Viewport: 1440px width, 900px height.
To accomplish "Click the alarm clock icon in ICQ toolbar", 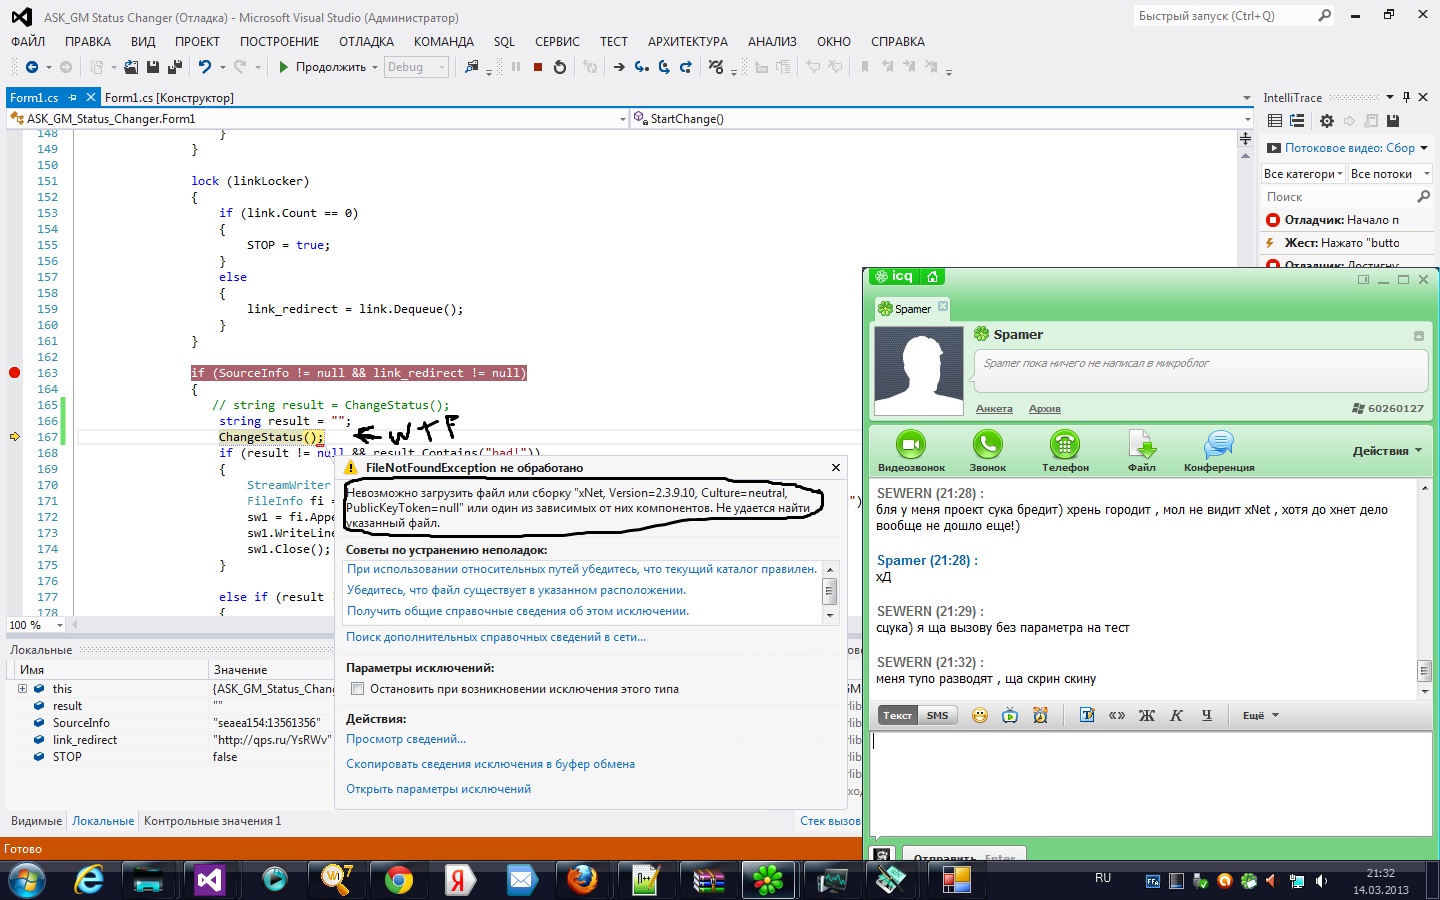I will [x=1040, y=715].
